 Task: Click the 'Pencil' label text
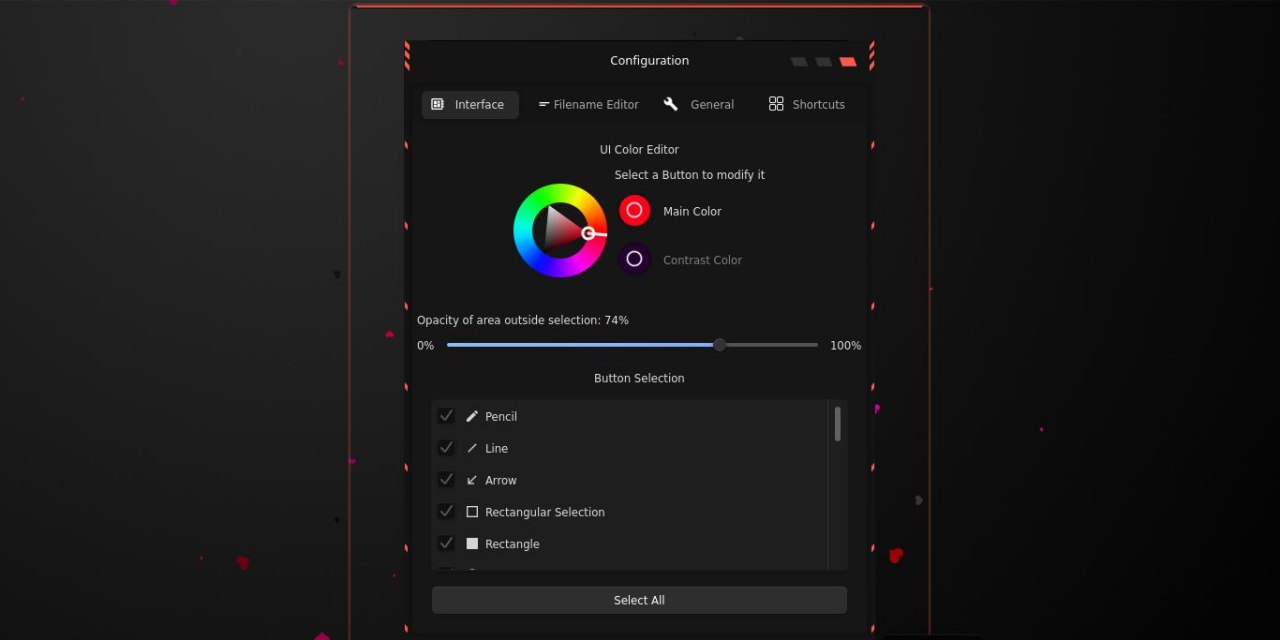(501, 416)
